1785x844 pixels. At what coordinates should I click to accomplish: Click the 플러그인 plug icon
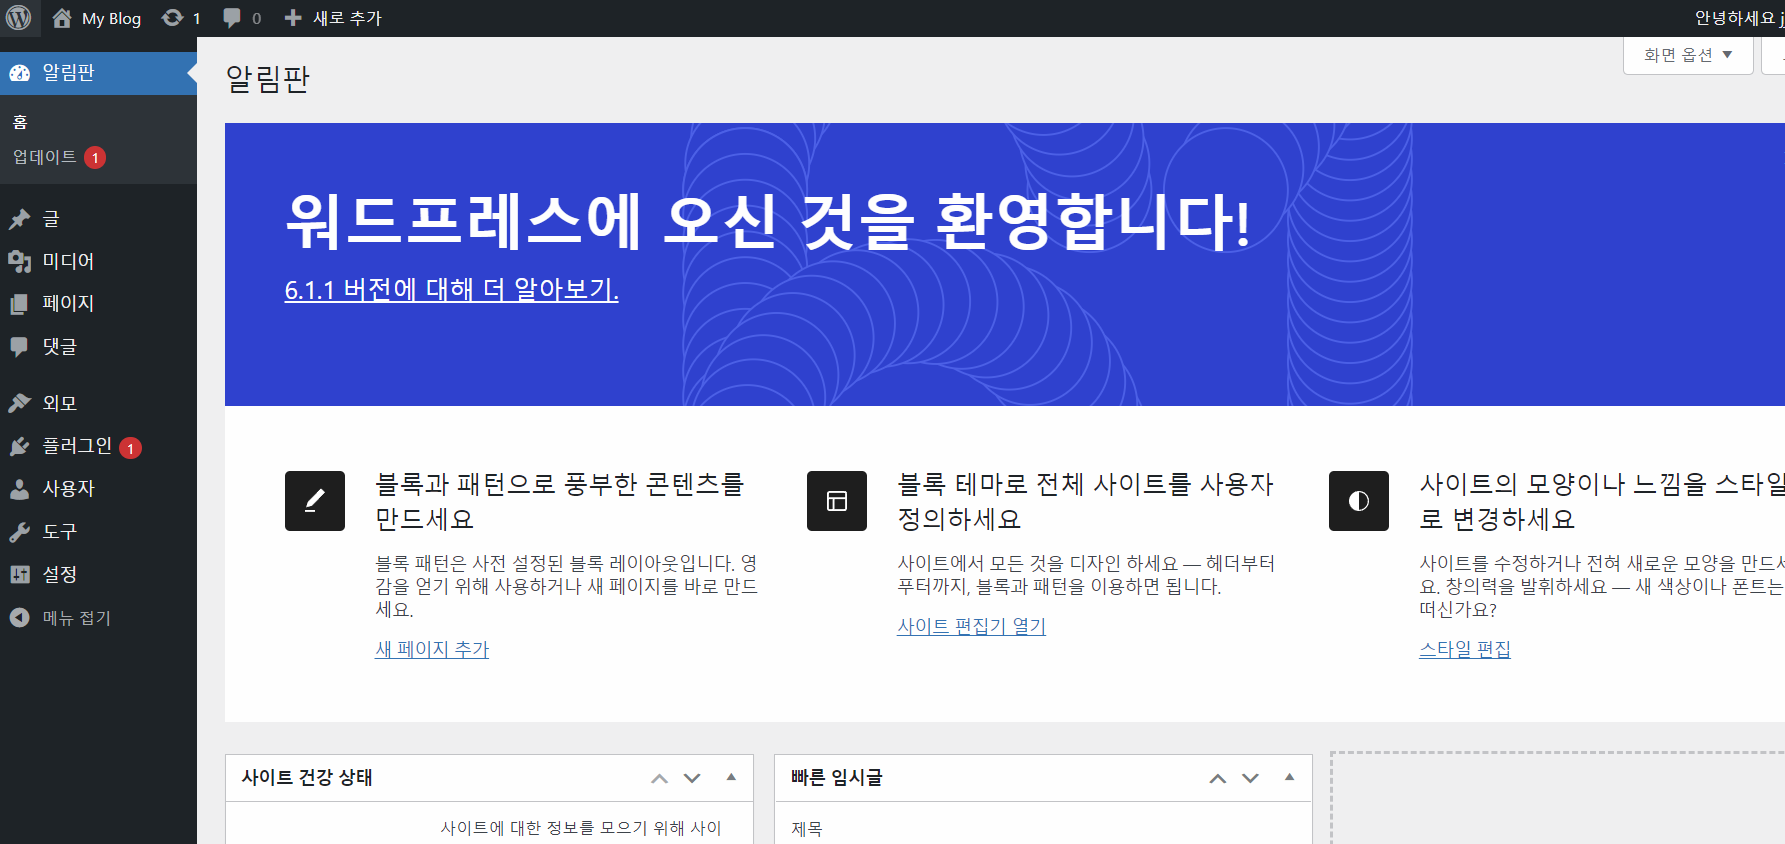pos(20,446)
